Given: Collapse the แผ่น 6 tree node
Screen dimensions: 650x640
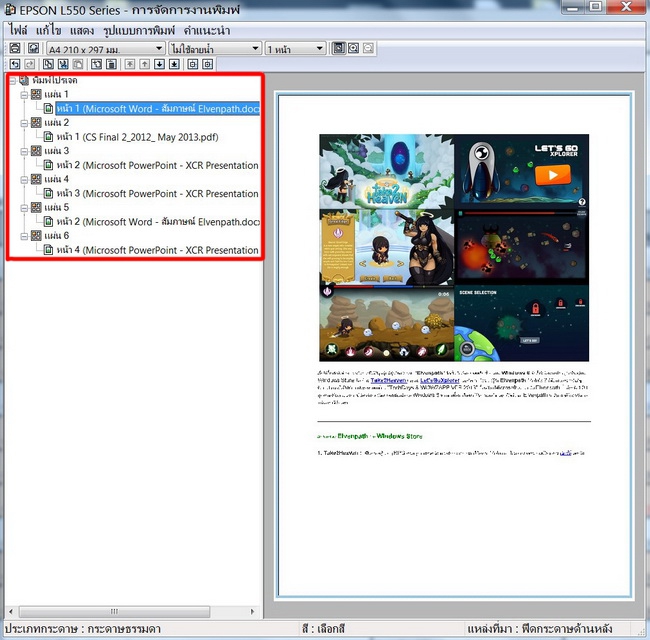Looking at the screenshot, I should pos(24,236).
